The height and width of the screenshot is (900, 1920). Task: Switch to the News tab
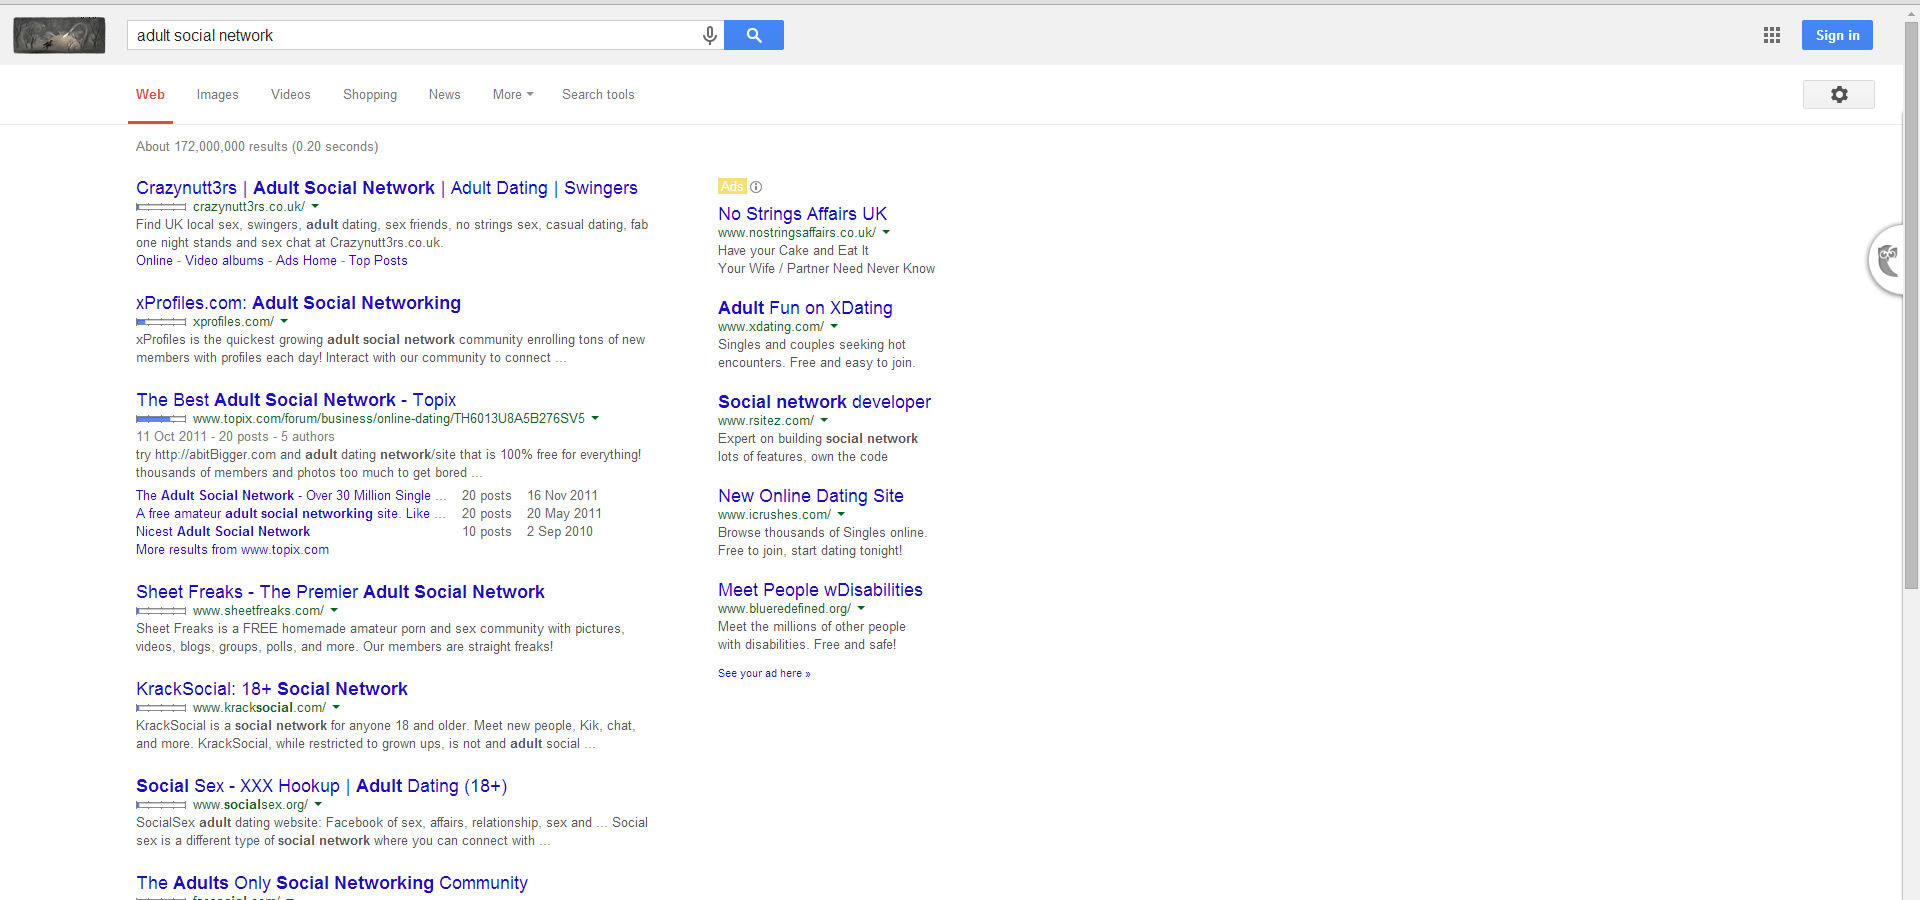(x=444, y=94)
